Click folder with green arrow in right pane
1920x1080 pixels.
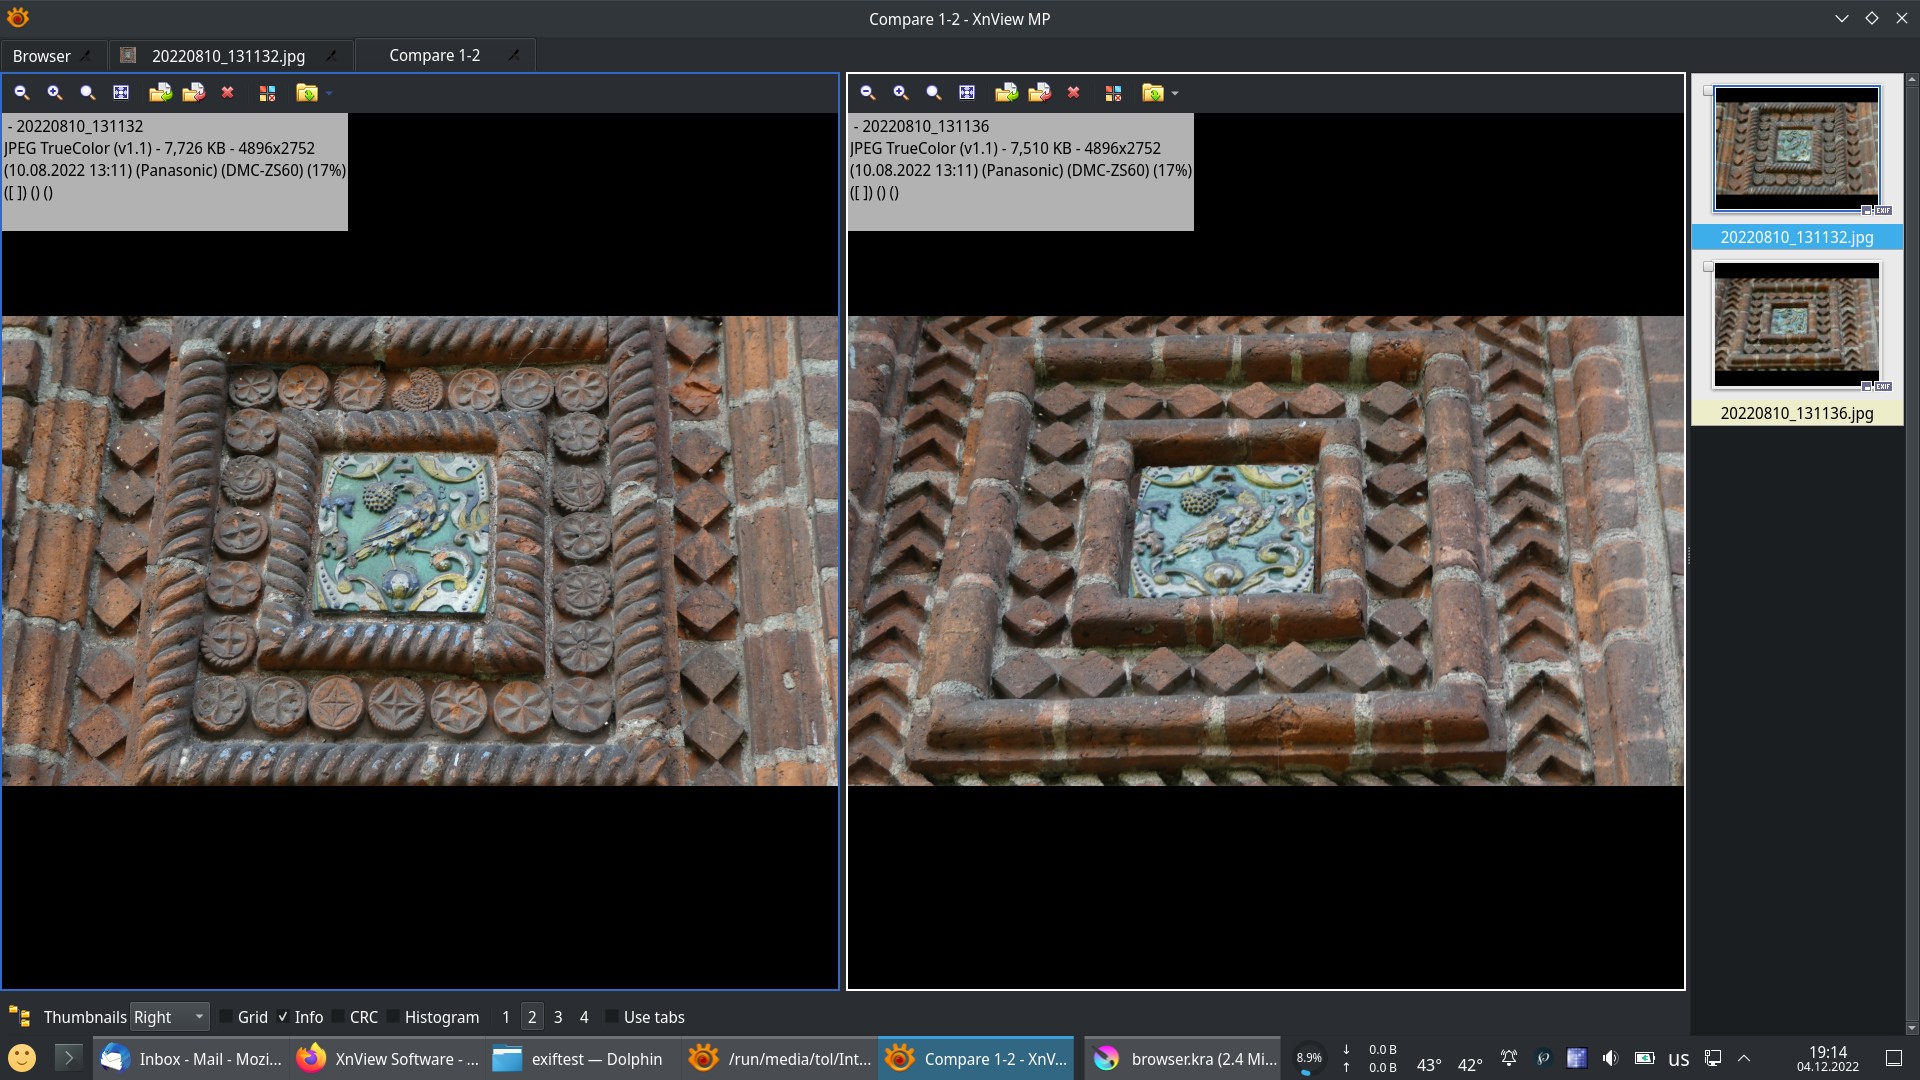point(1006,93)
